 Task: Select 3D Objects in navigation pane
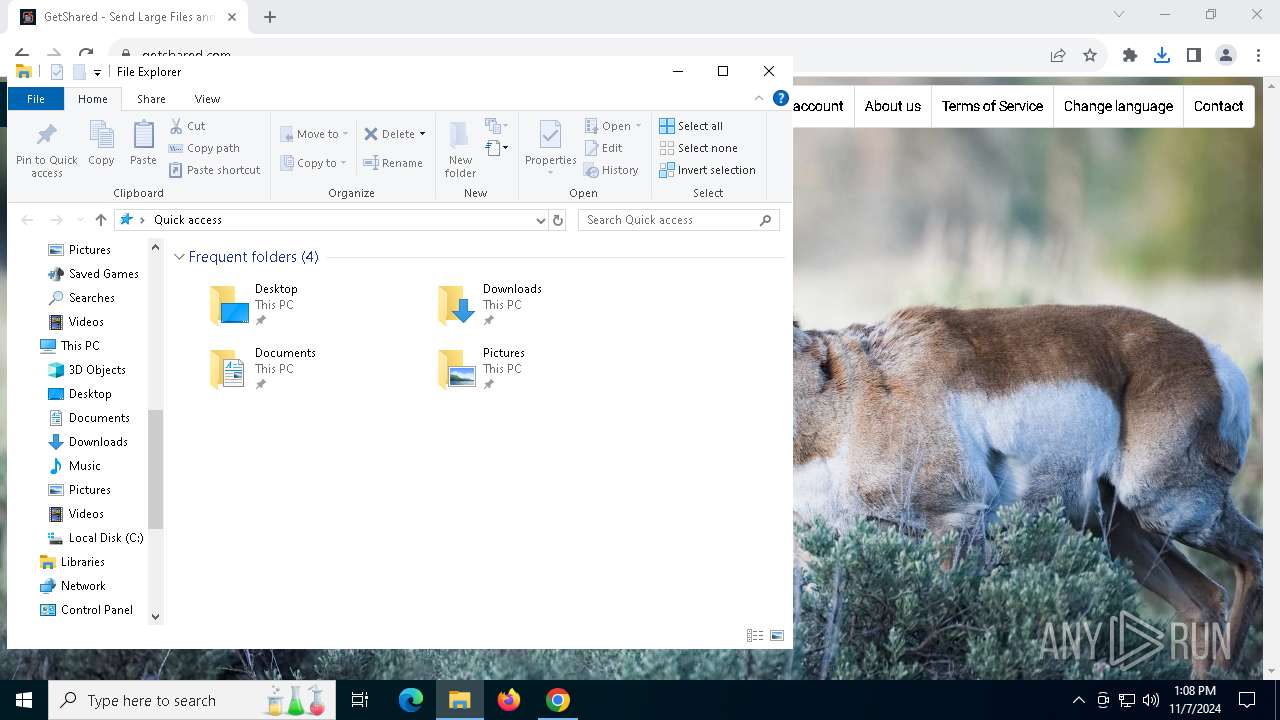click(97, 370)
